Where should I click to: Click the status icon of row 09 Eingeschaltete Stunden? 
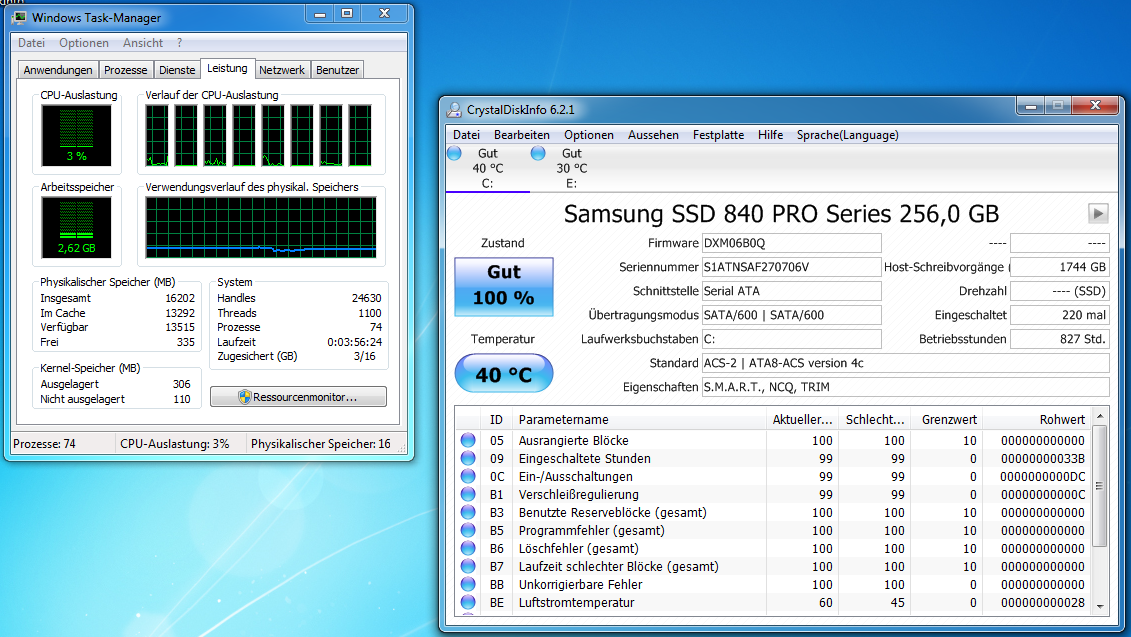468,458
